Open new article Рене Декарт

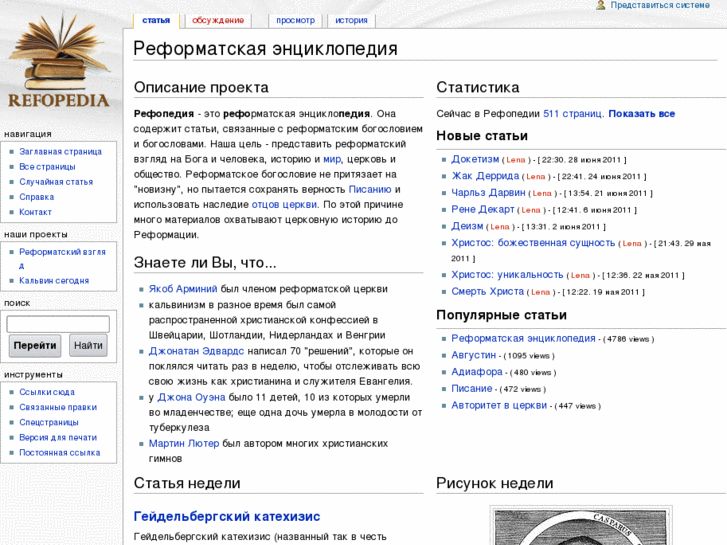pos(483,209)
